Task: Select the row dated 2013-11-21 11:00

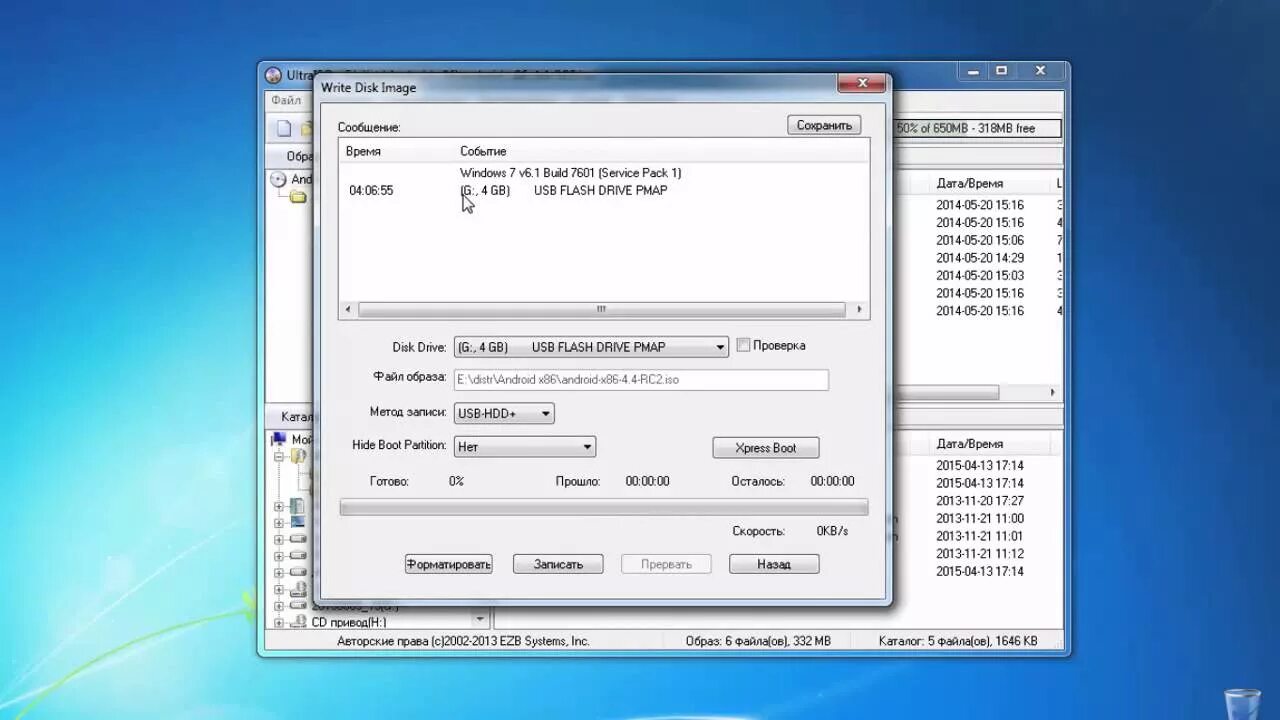Action: point(980,518)
